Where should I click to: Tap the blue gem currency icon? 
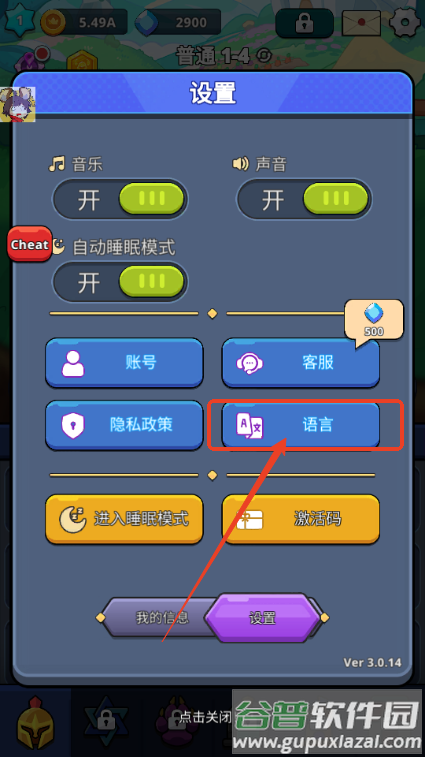[147, 23]
